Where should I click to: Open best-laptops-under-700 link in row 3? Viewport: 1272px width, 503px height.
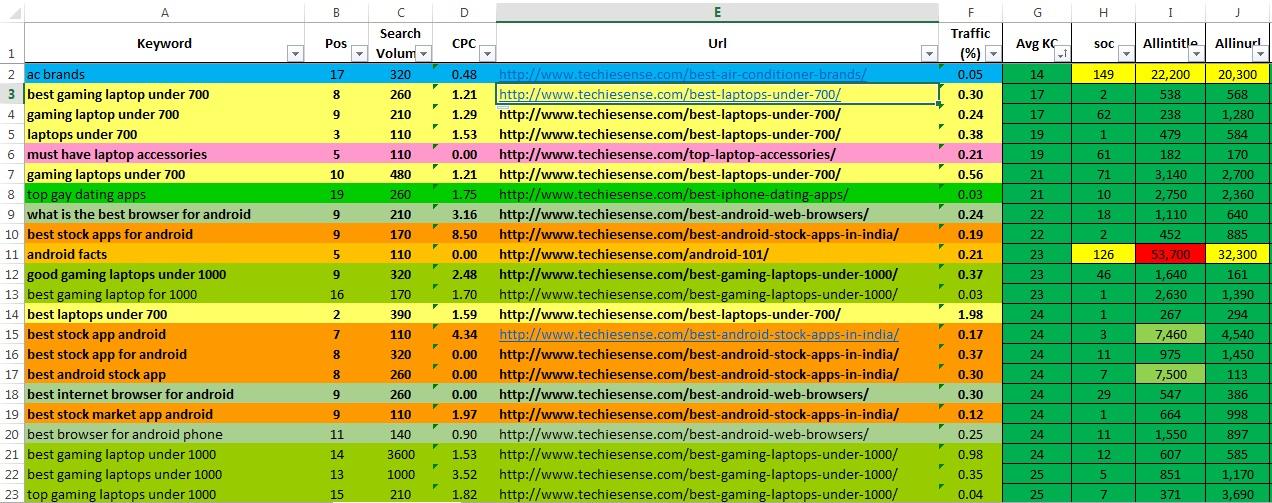coord(669,94)
